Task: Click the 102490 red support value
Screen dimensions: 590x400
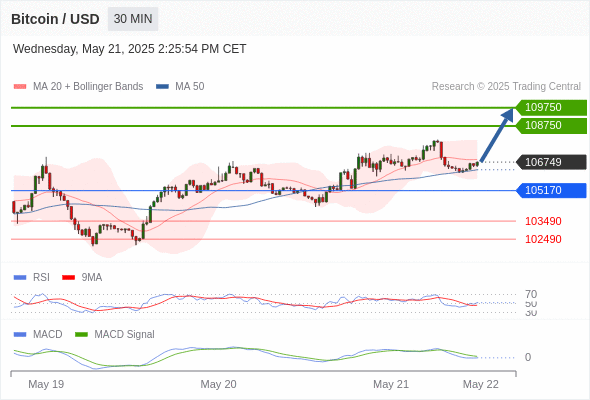Action: pyautogui.click(x=543, y=239)
